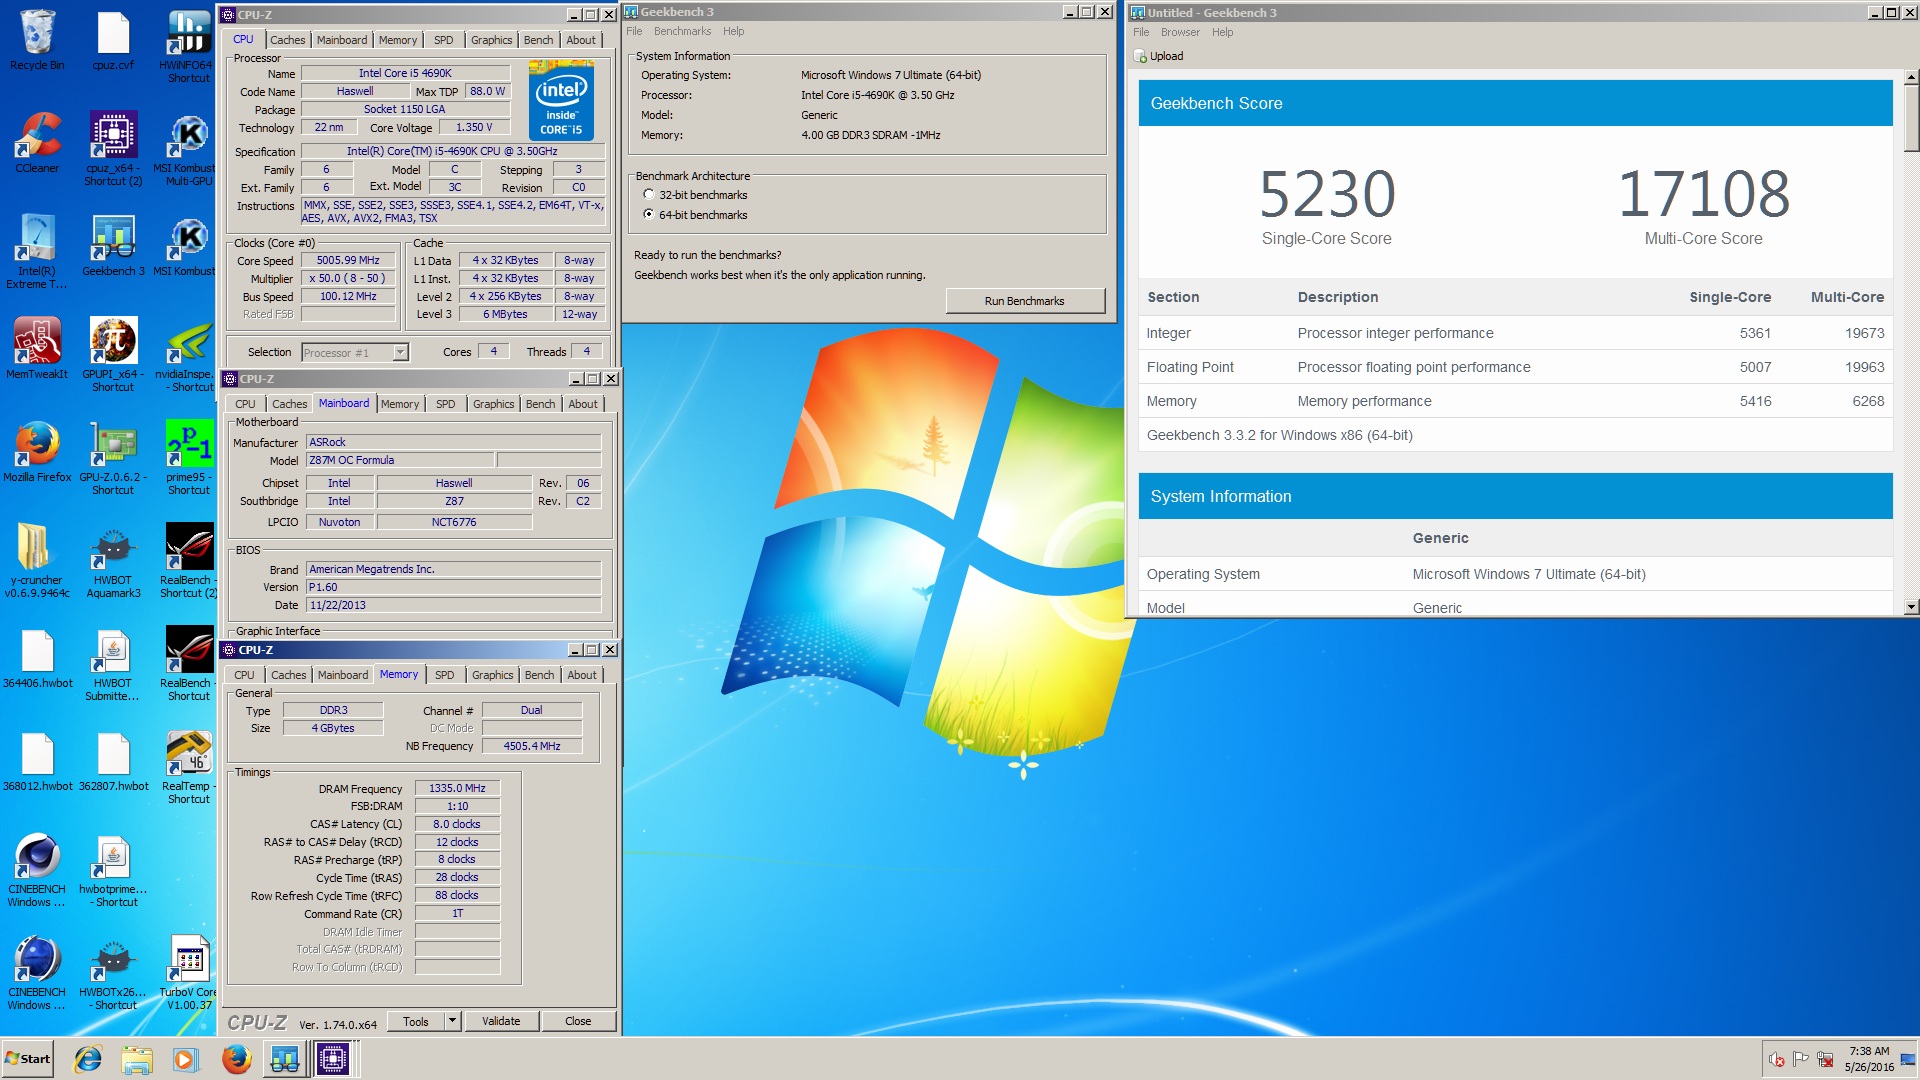Image resolution: width=1920 pixels, height=1080 pixels.
Task: Open Windows Media Player taskbar icon
Action: tap(185, 1059)
